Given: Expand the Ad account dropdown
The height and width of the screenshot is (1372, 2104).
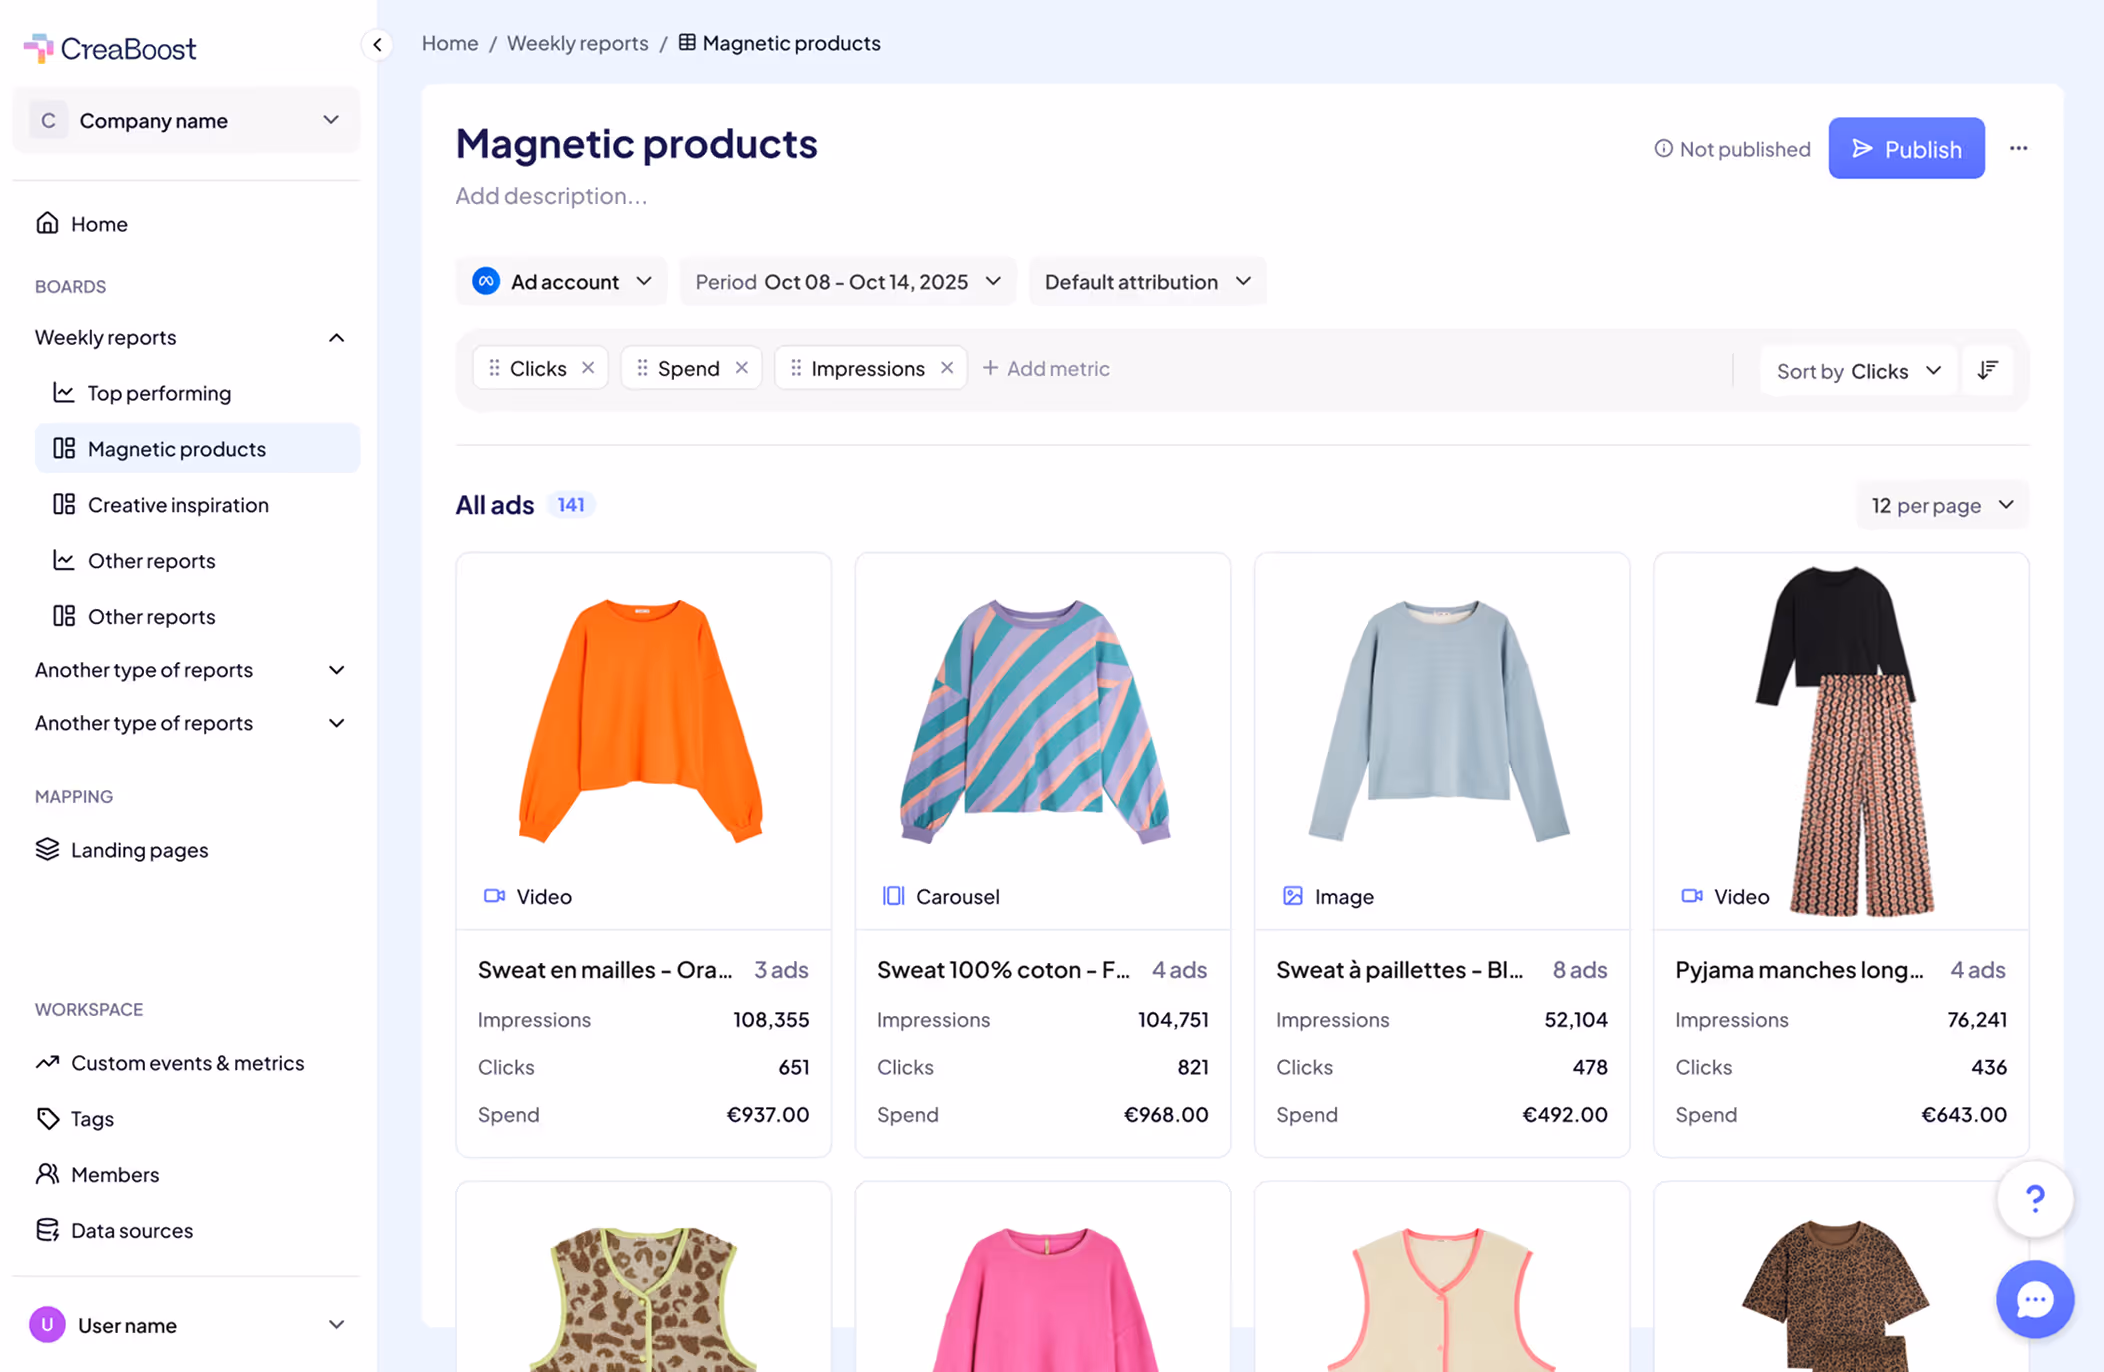Looking at the screenshot, I should click(x=562, y=281).
